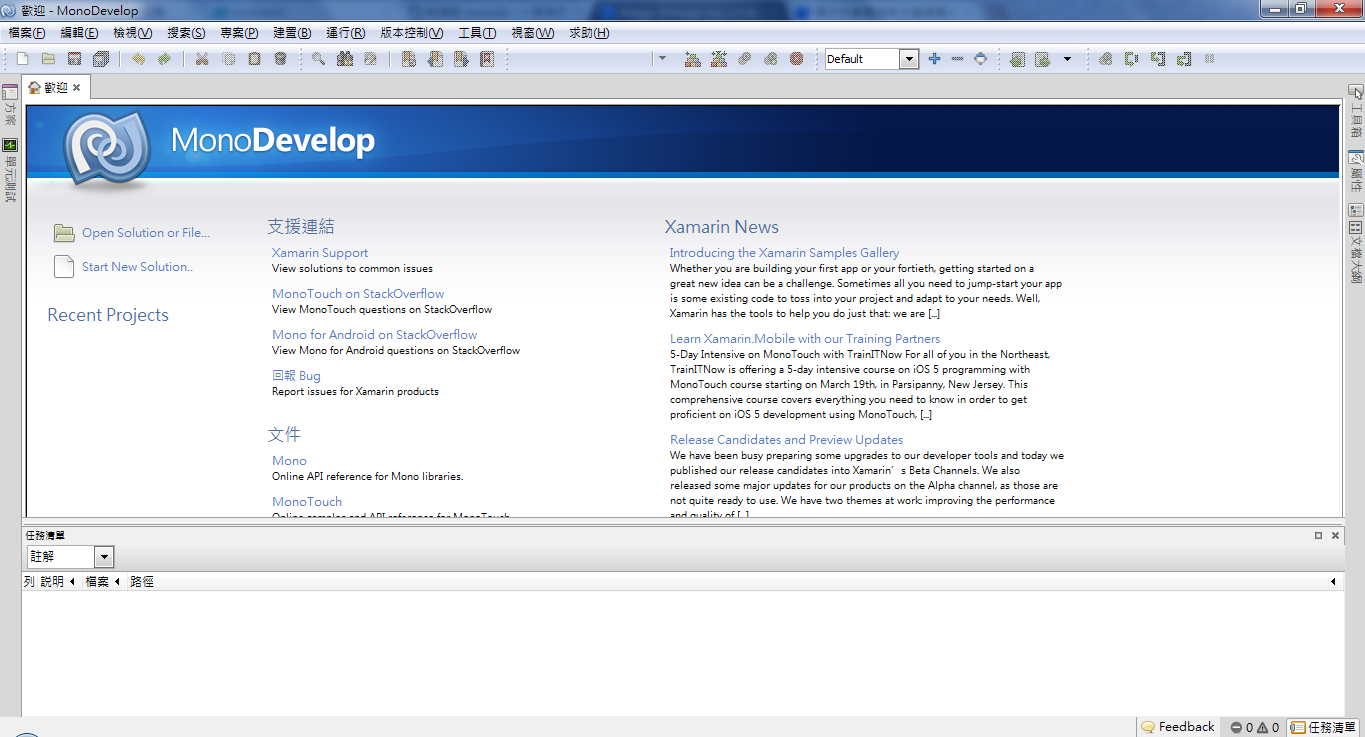Click Open Solution or File link

(x=146, y=233)
